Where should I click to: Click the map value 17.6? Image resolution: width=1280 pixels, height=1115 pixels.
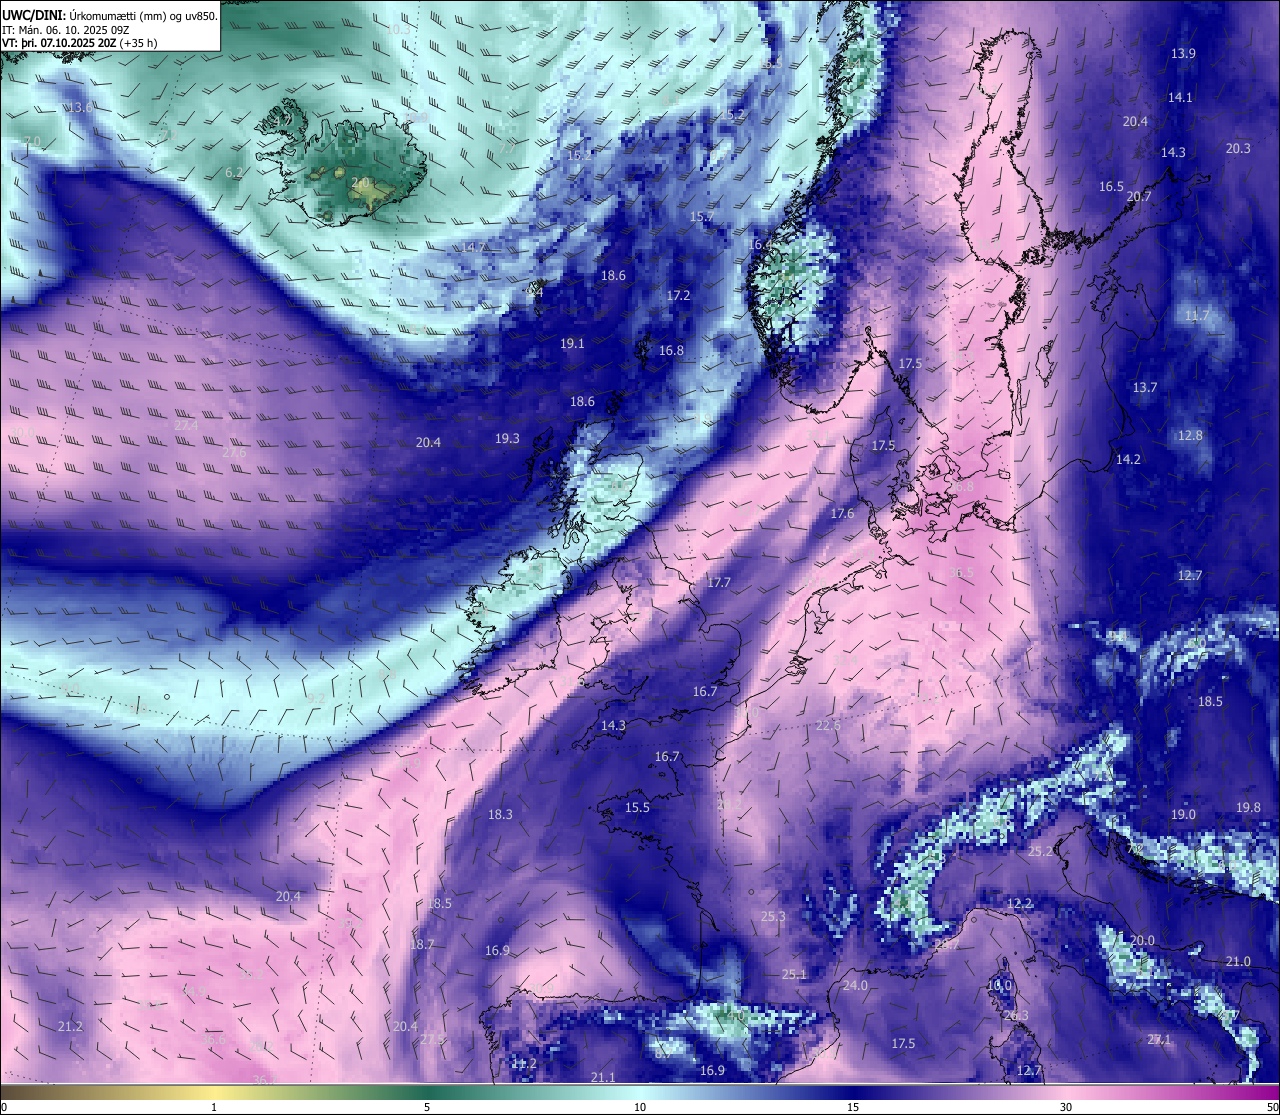pos(842,513)
